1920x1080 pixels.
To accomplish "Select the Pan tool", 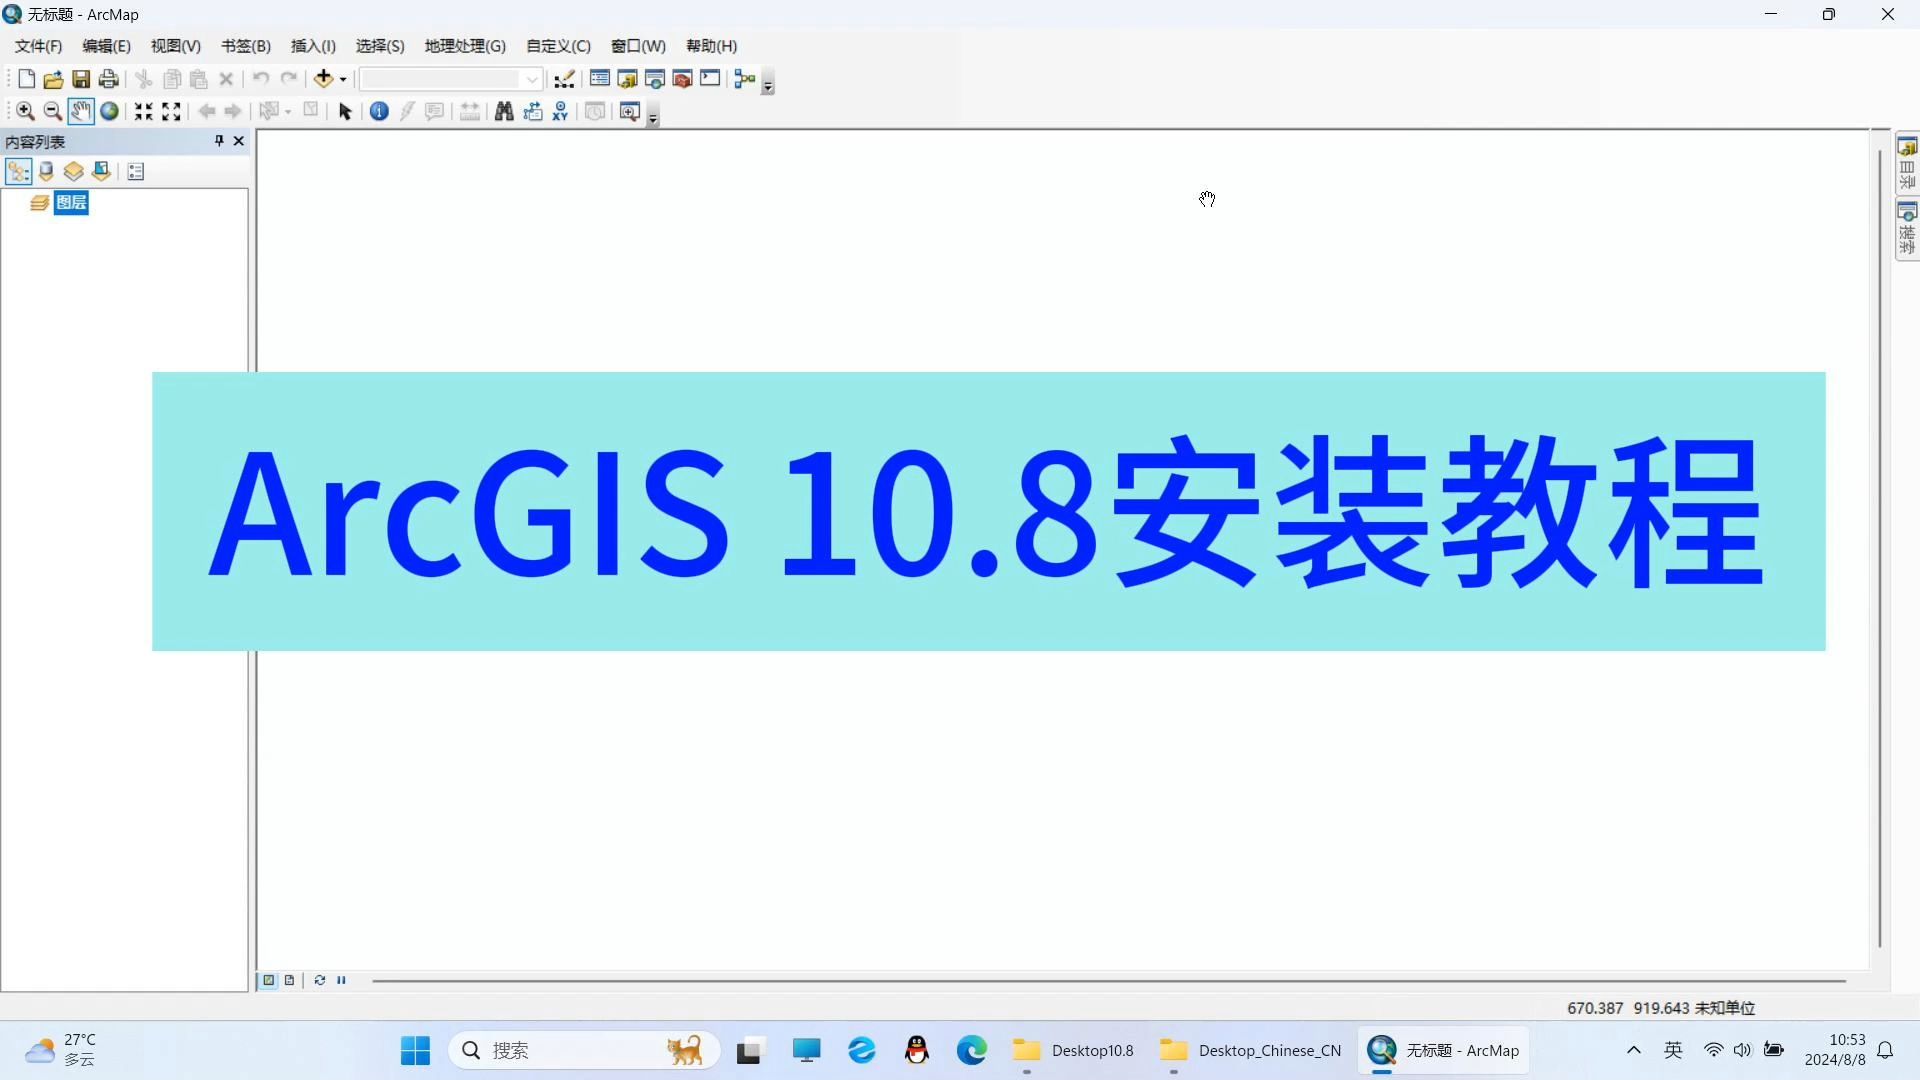I will [80, 111].
